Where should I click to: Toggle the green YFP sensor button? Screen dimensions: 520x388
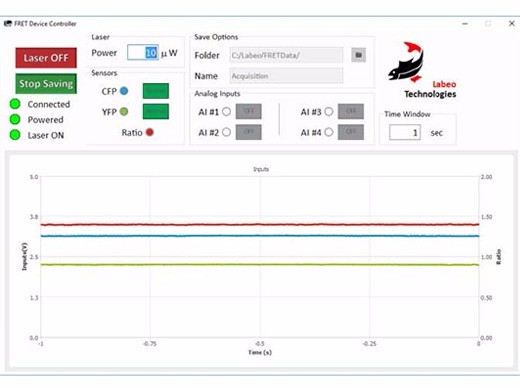pos(156,111)
